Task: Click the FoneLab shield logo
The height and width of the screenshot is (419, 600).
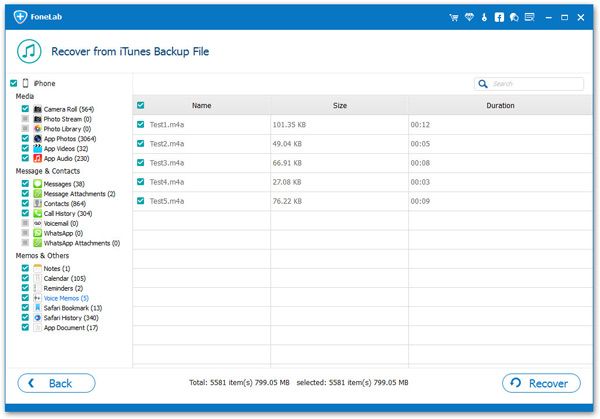Action: click(x=20, y=16)
